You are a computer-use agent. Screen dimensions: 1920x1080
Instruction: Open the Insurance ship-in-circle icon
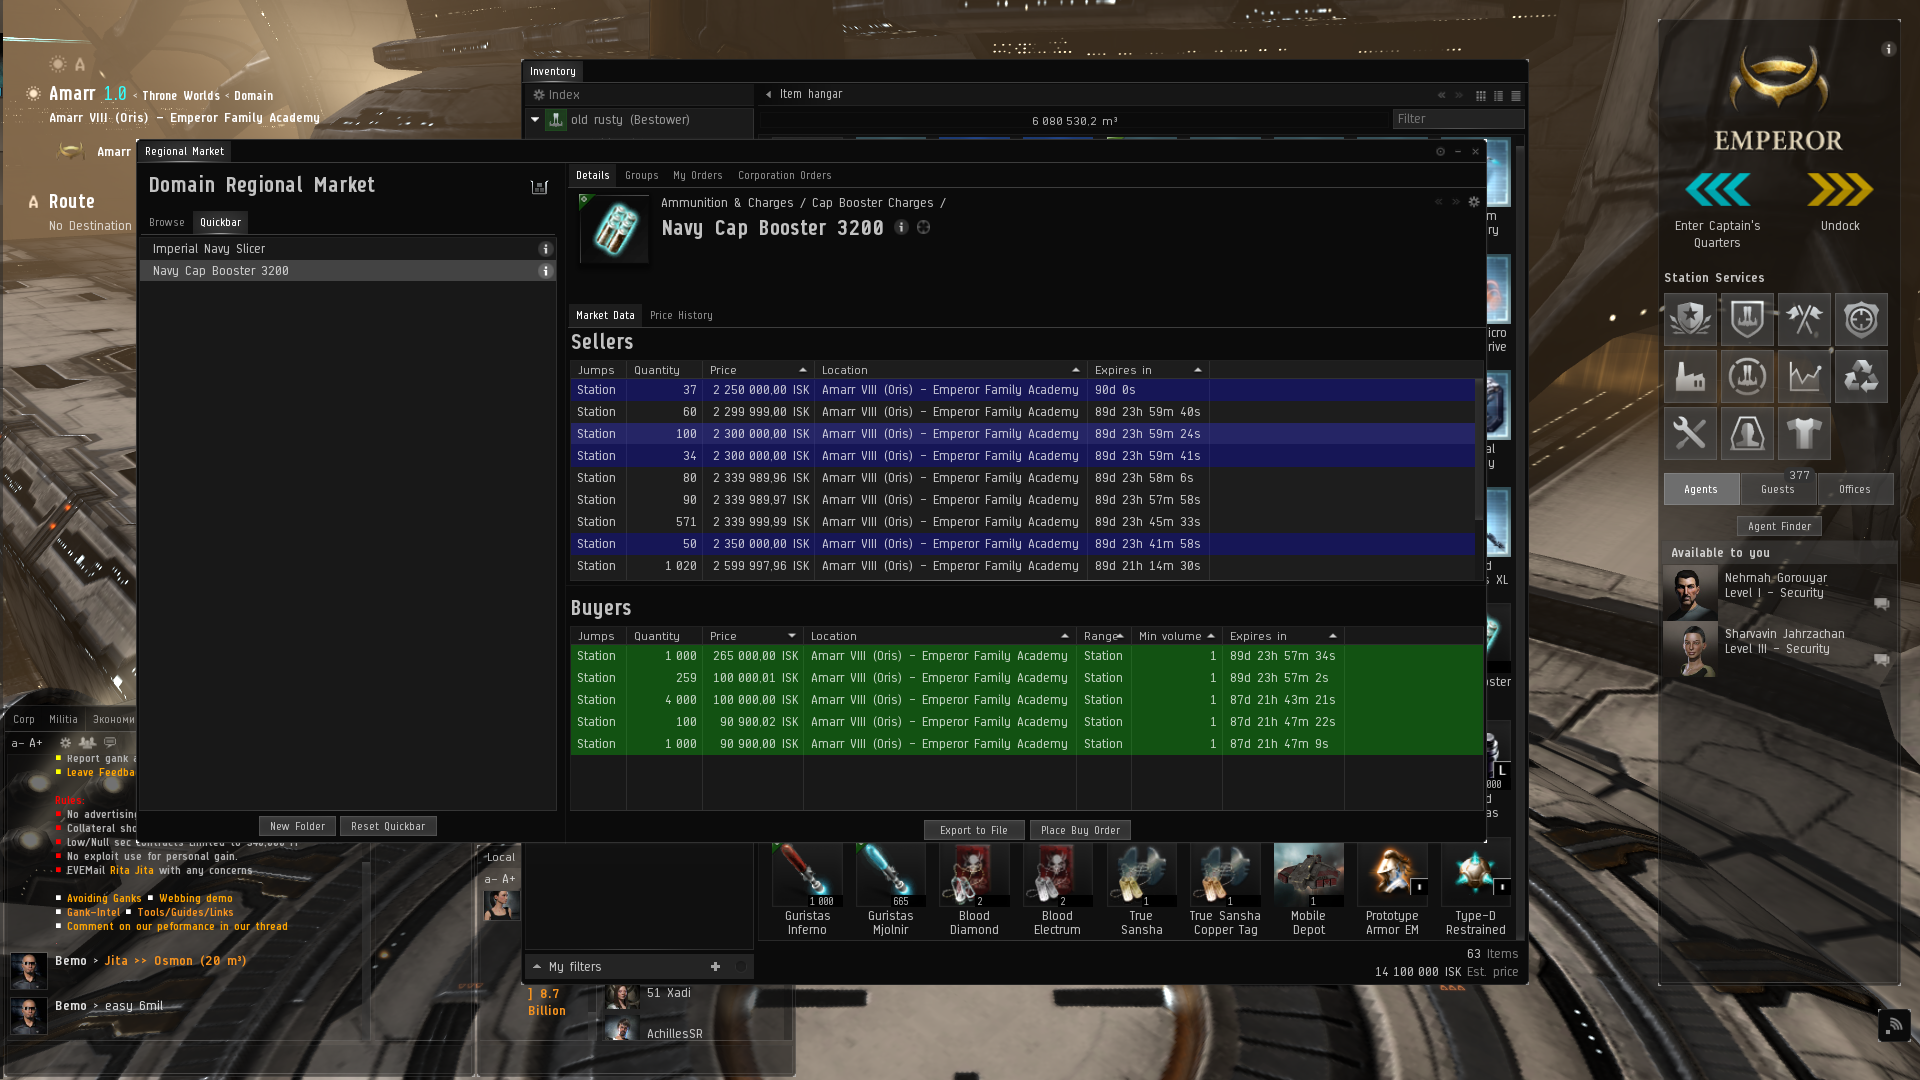[x=1747, y=376]
